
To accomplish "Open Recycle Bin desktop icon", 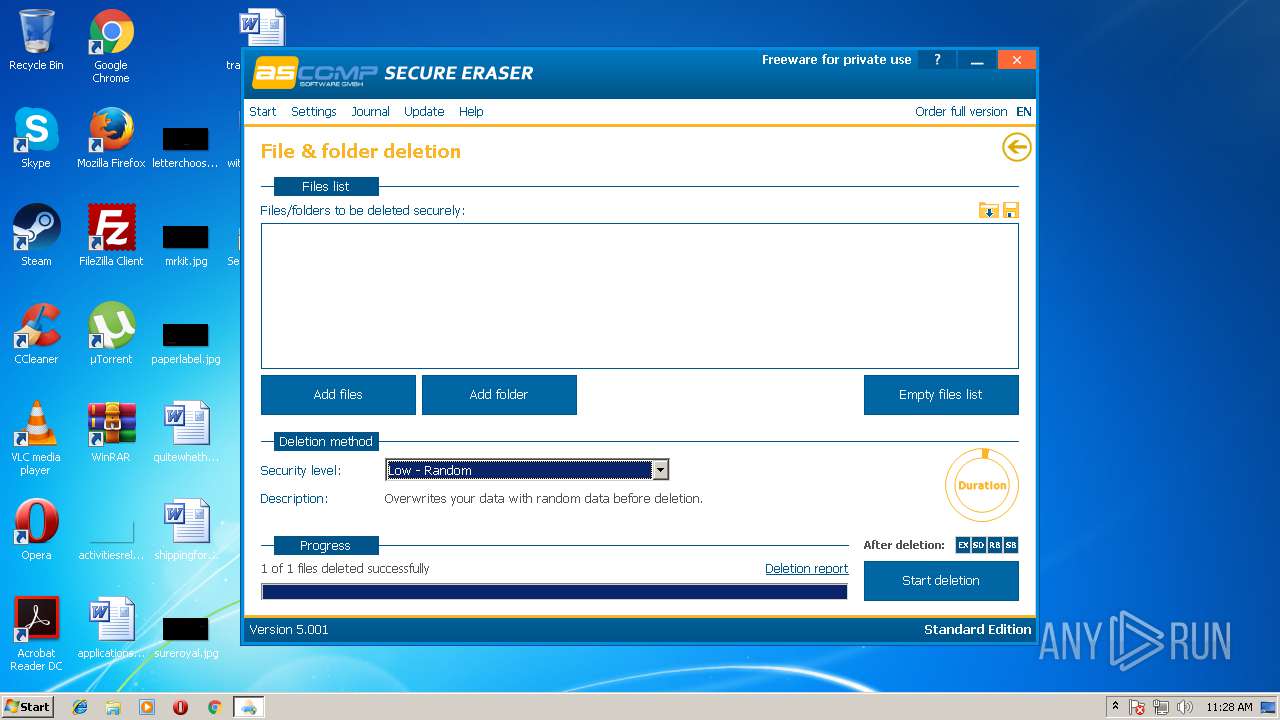I will point(36,40).
